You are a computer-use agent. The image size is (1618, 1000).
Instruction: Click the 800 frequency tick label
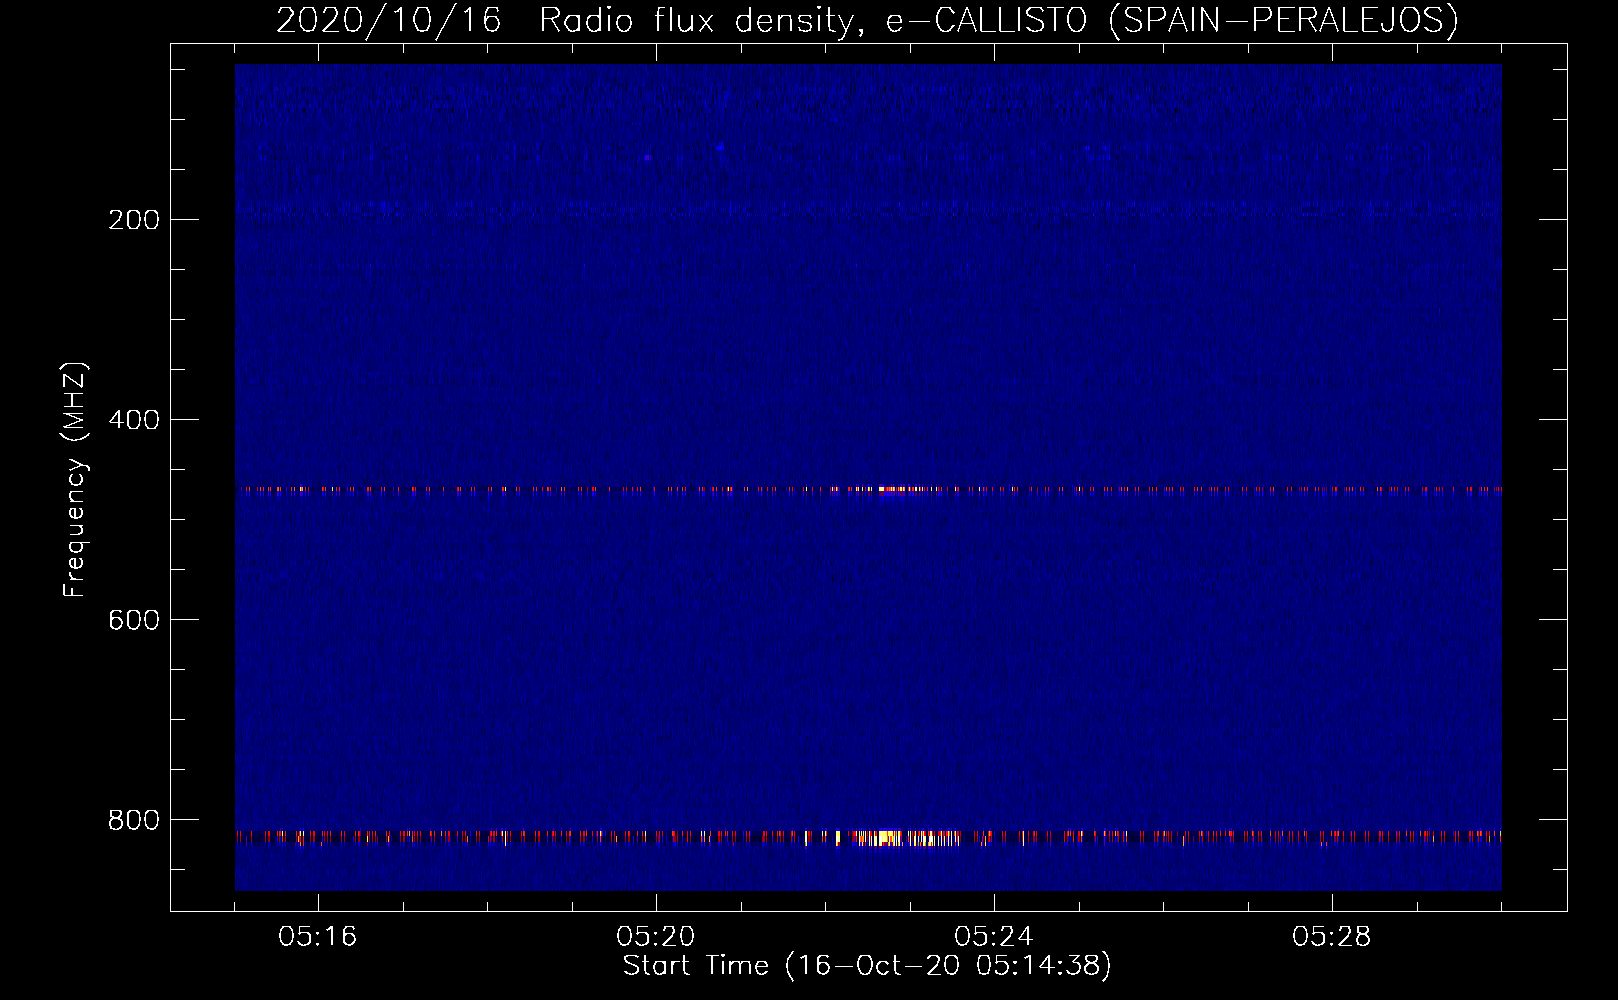click(134, 820)
